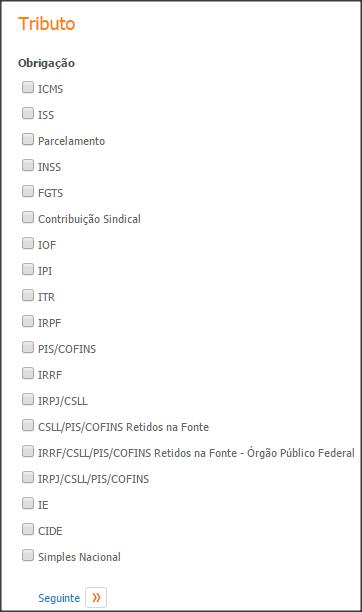362x612 pixels.
Task: Tick the ISS obligation checkbox
Action: tap(28, 113)
